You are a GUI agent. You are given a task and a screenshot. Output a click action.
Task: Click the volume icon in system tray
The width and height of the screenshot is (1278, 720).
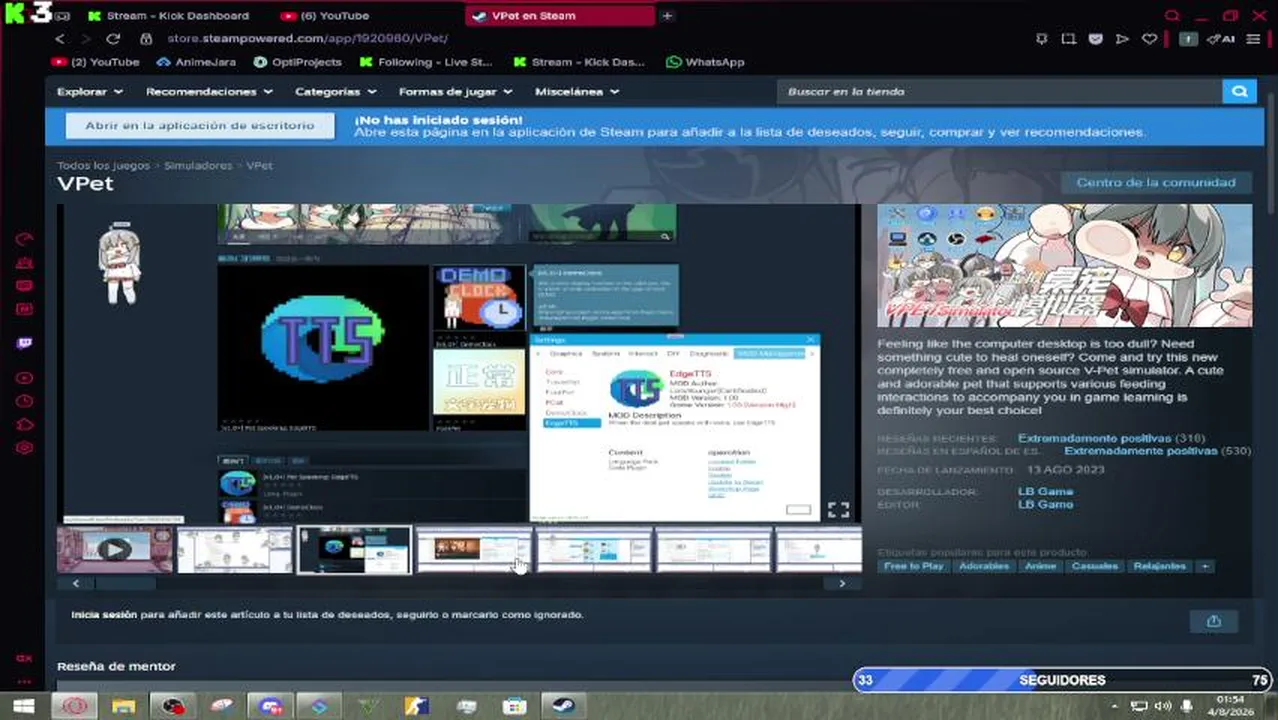tap(1163, 706)
